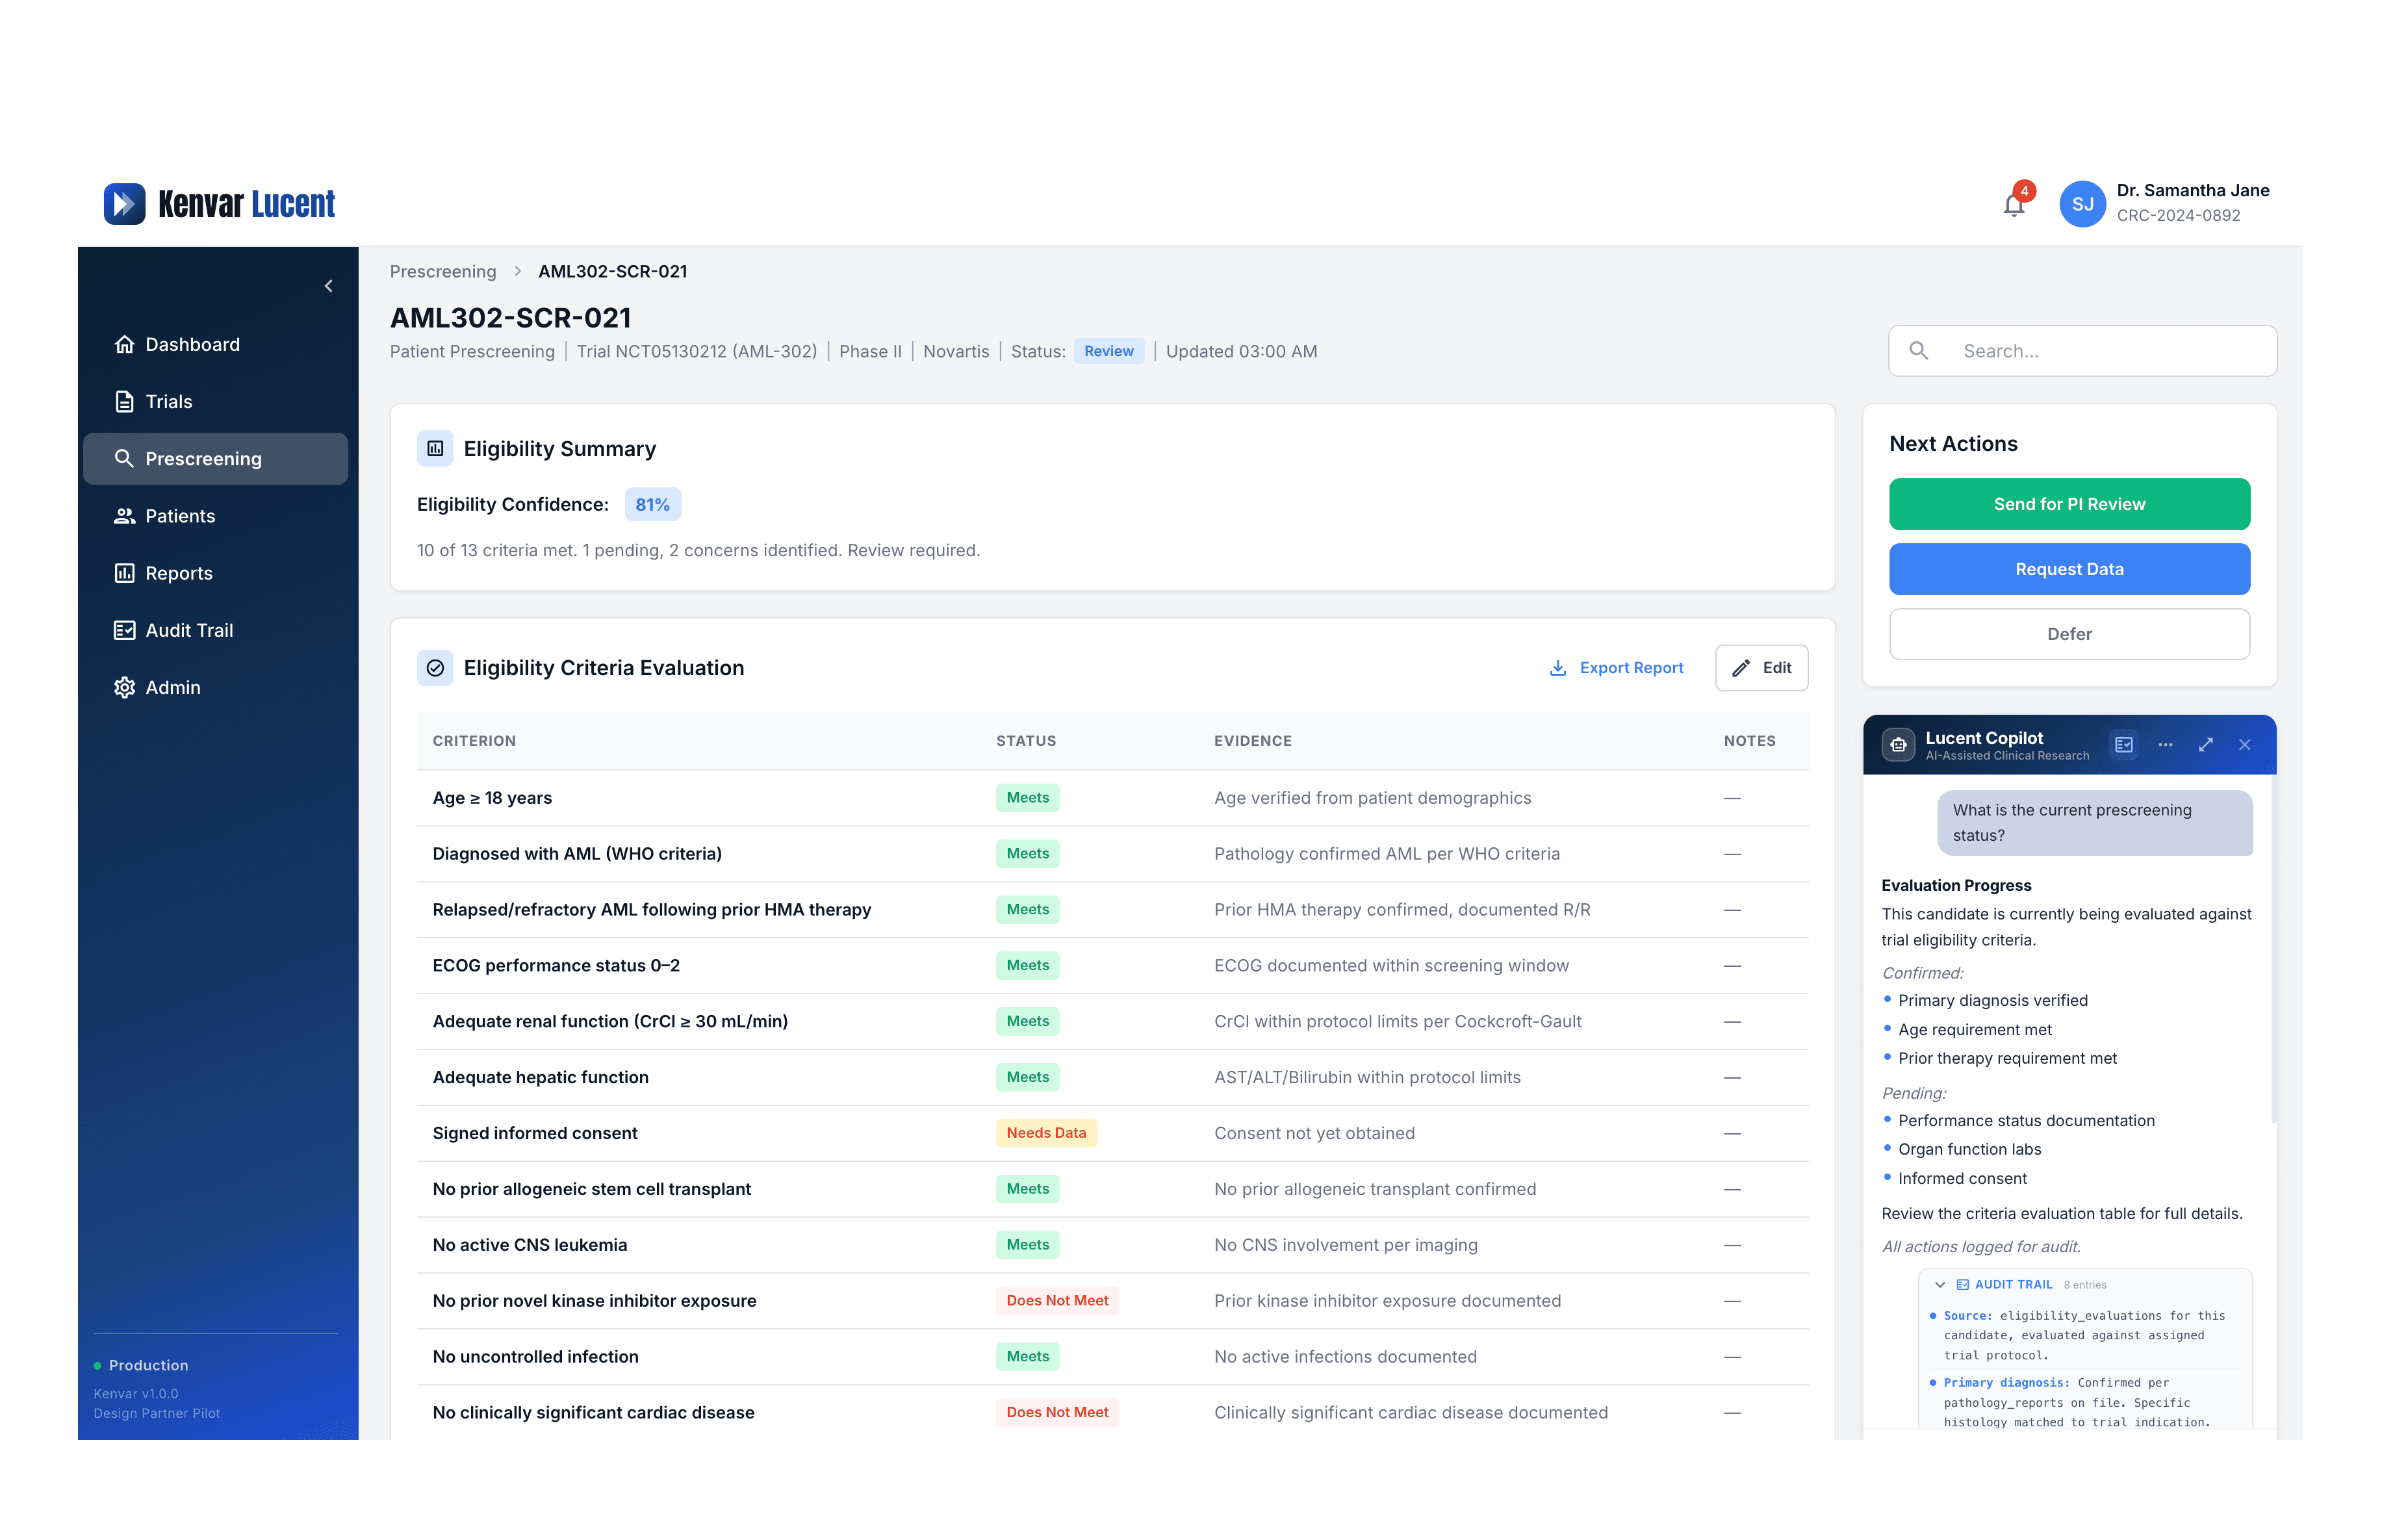Click the 81% eligibility confidence badge
This screenshot has height=1540, width=2382.
pyautogui.click(x=652, y=505)
